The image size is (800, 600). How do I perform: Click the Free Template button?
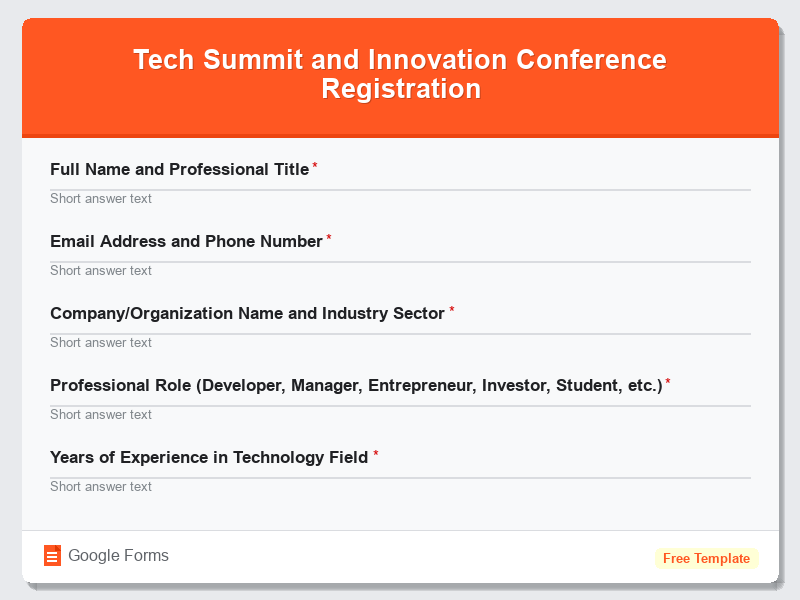[706, 558]
